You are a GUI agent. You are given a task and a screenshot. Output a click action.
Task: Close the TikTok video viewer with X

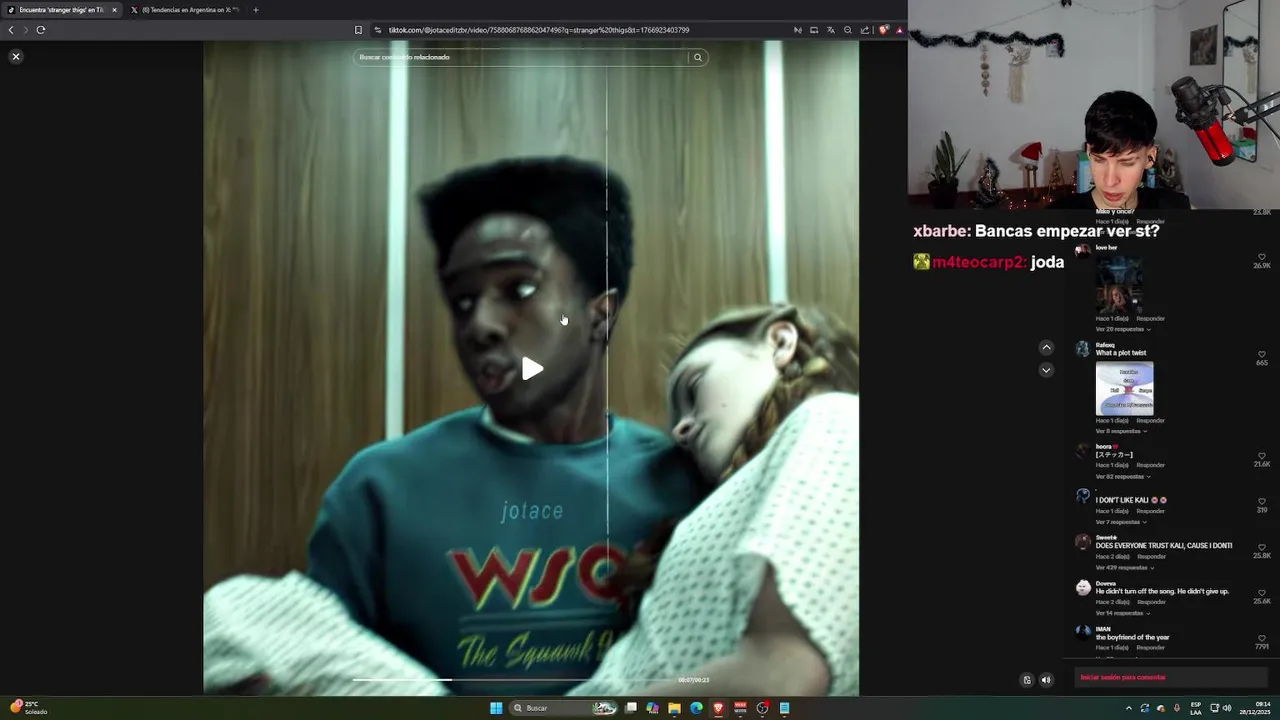(16, 57)
